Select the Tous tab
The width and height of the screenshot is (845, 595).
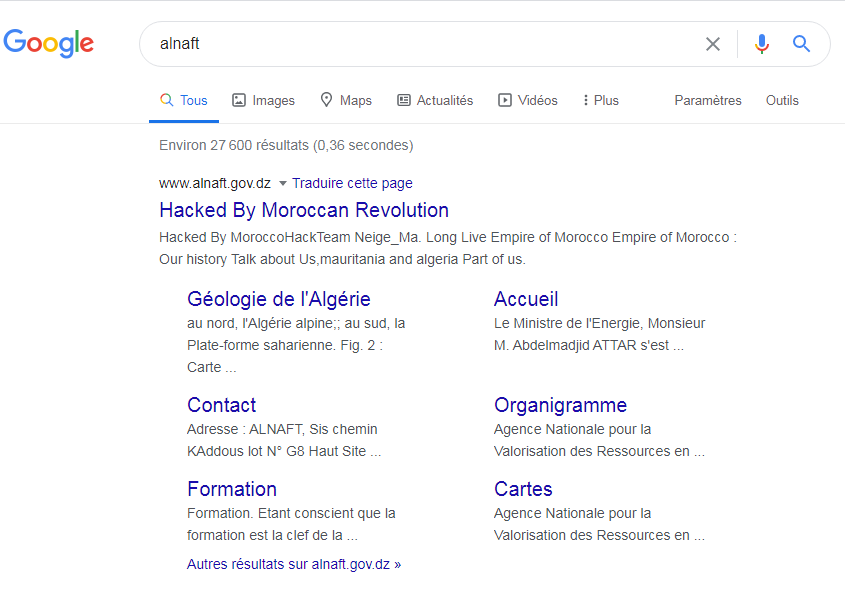tap(184, 100)
